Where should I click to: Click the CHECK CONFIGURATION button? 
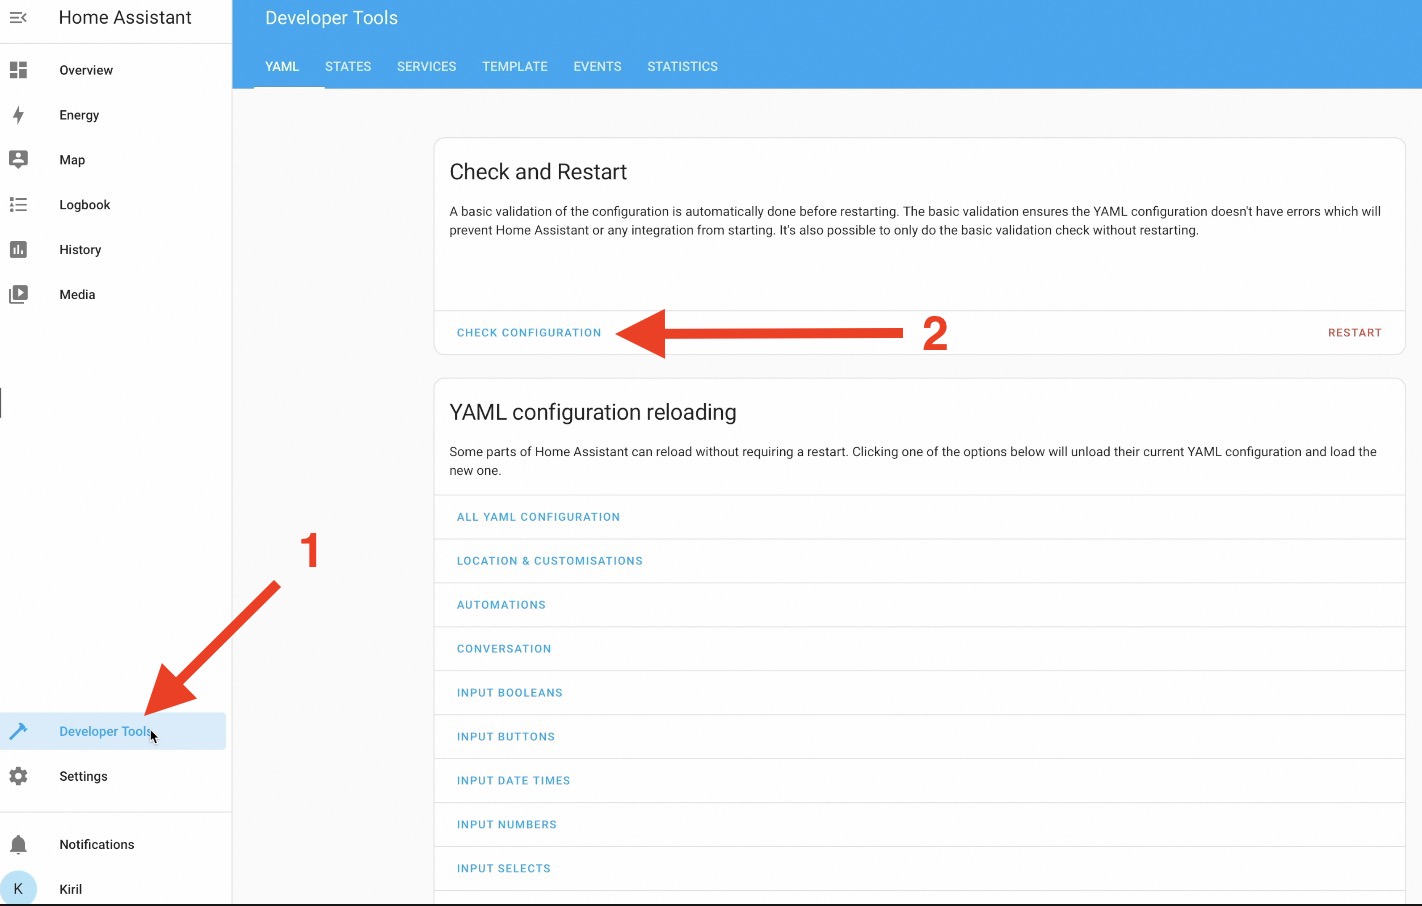point(529,333)
